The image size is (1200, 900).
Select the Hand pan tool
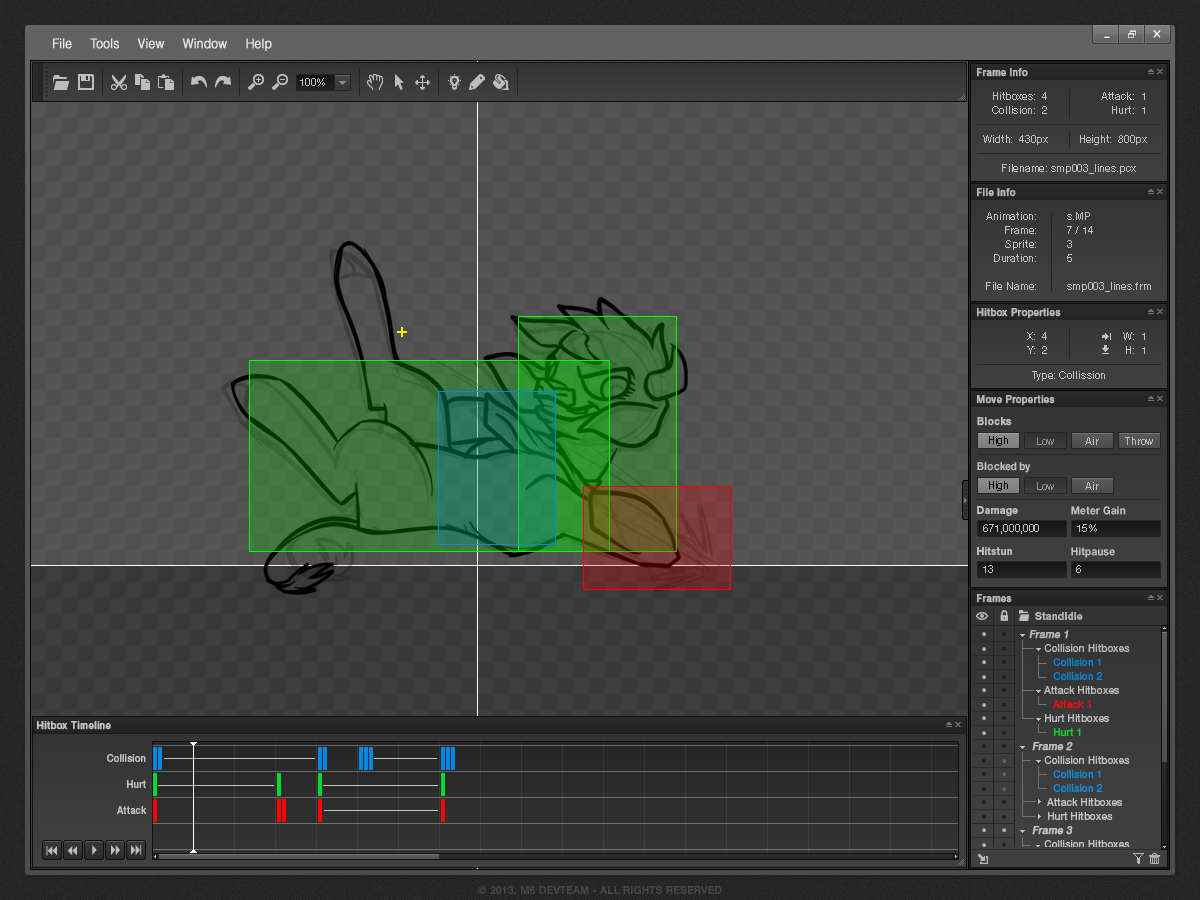375,82
